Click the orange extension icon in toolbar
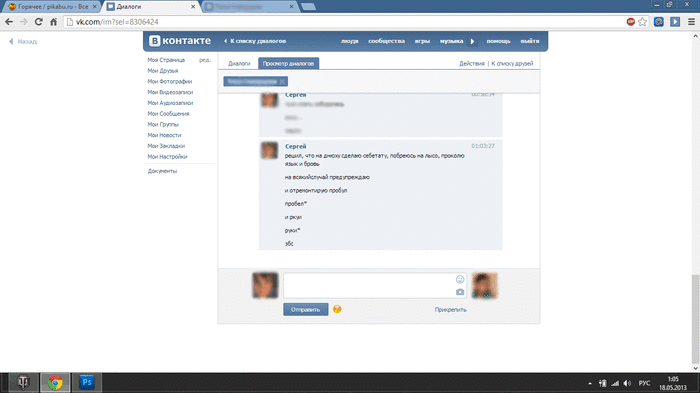This screenshot has height=393, width=700. coord(658,21)
